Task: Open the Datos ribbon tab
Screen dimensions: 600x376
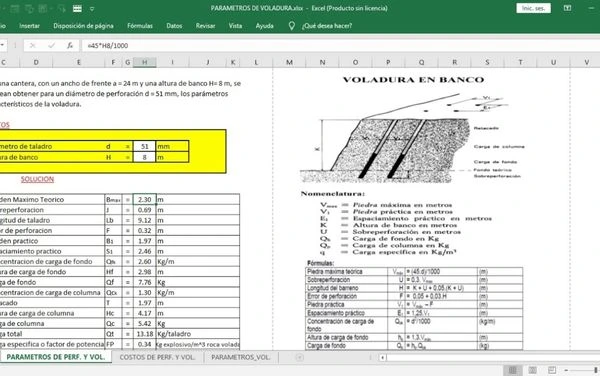Action: (x=174, y=26)
